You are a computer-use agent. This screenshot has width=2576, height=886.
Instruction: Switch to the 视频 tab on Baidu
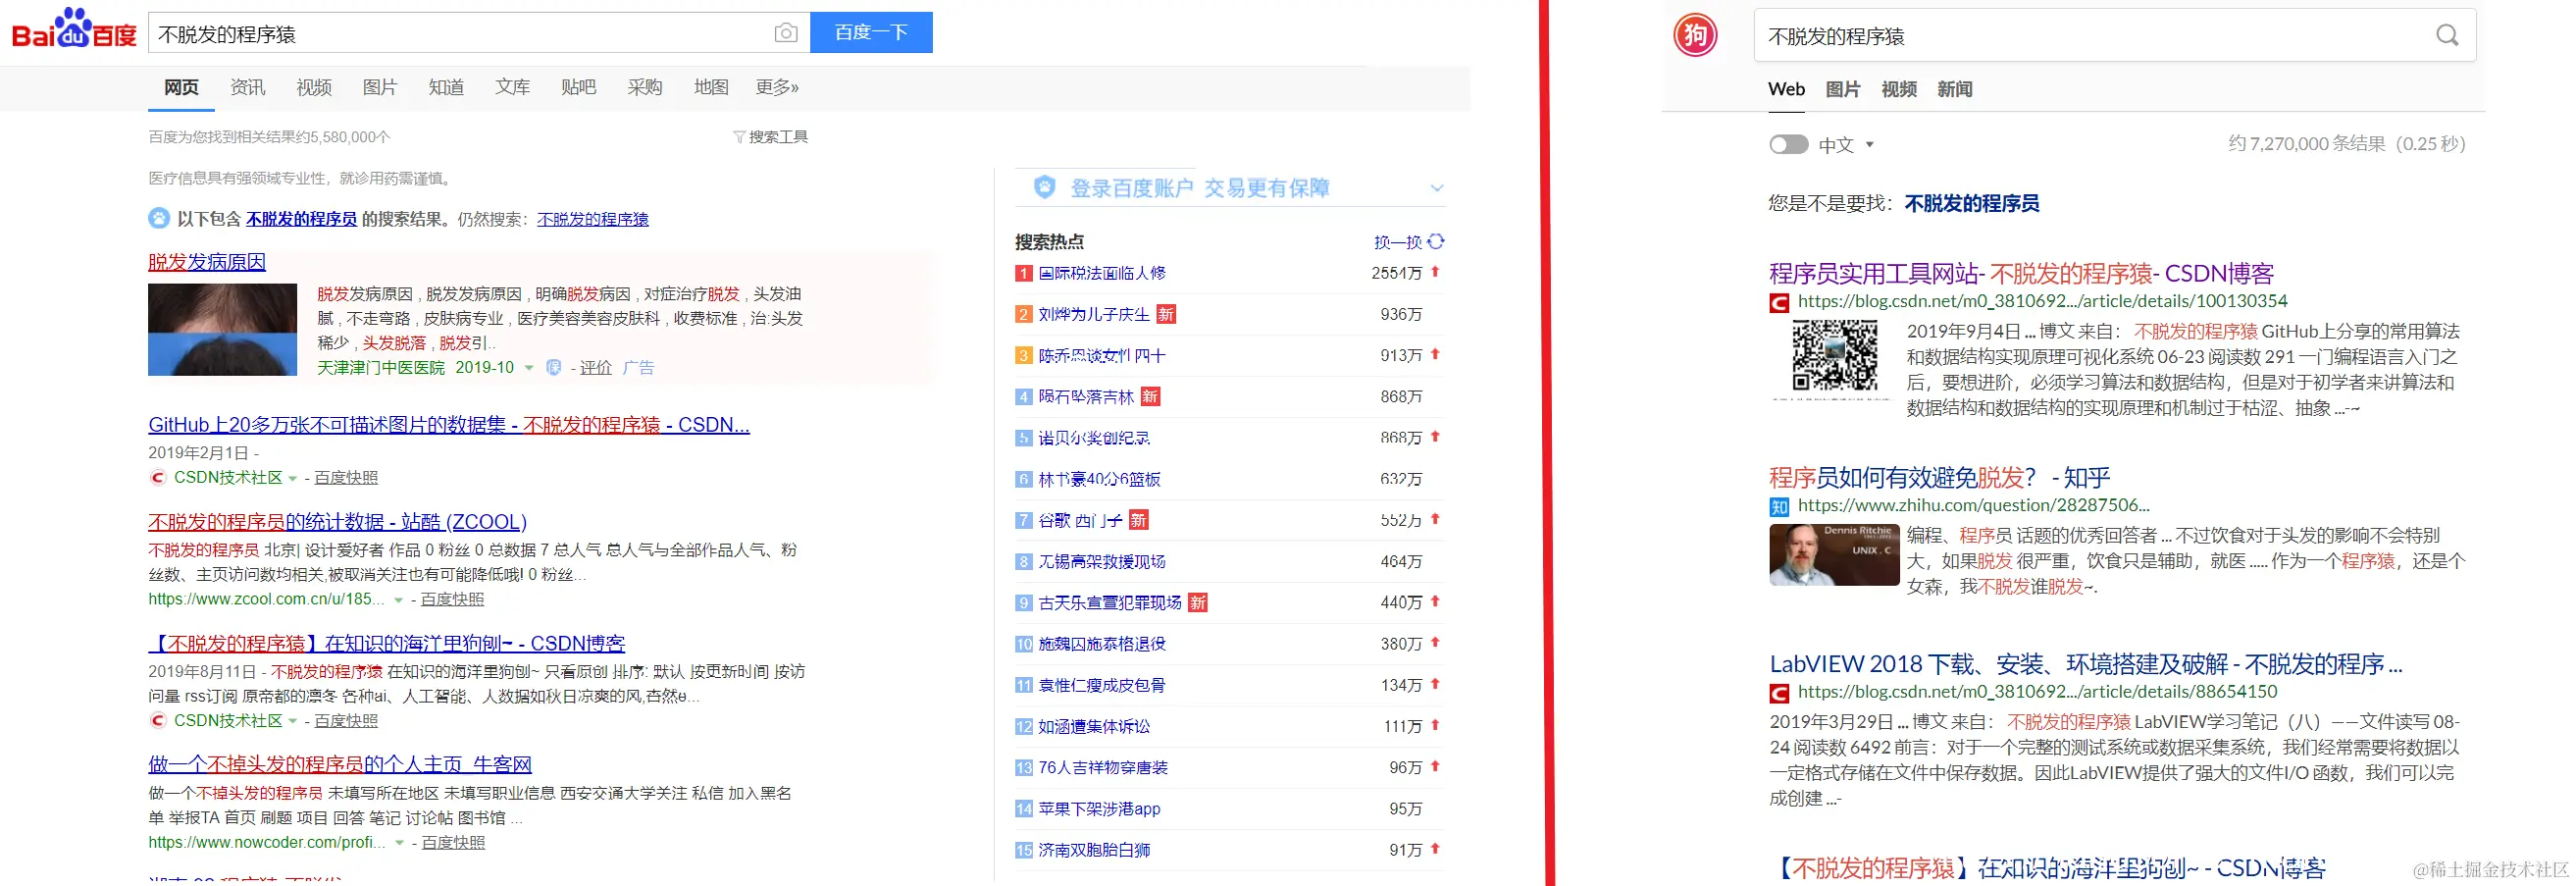point(313,87)
